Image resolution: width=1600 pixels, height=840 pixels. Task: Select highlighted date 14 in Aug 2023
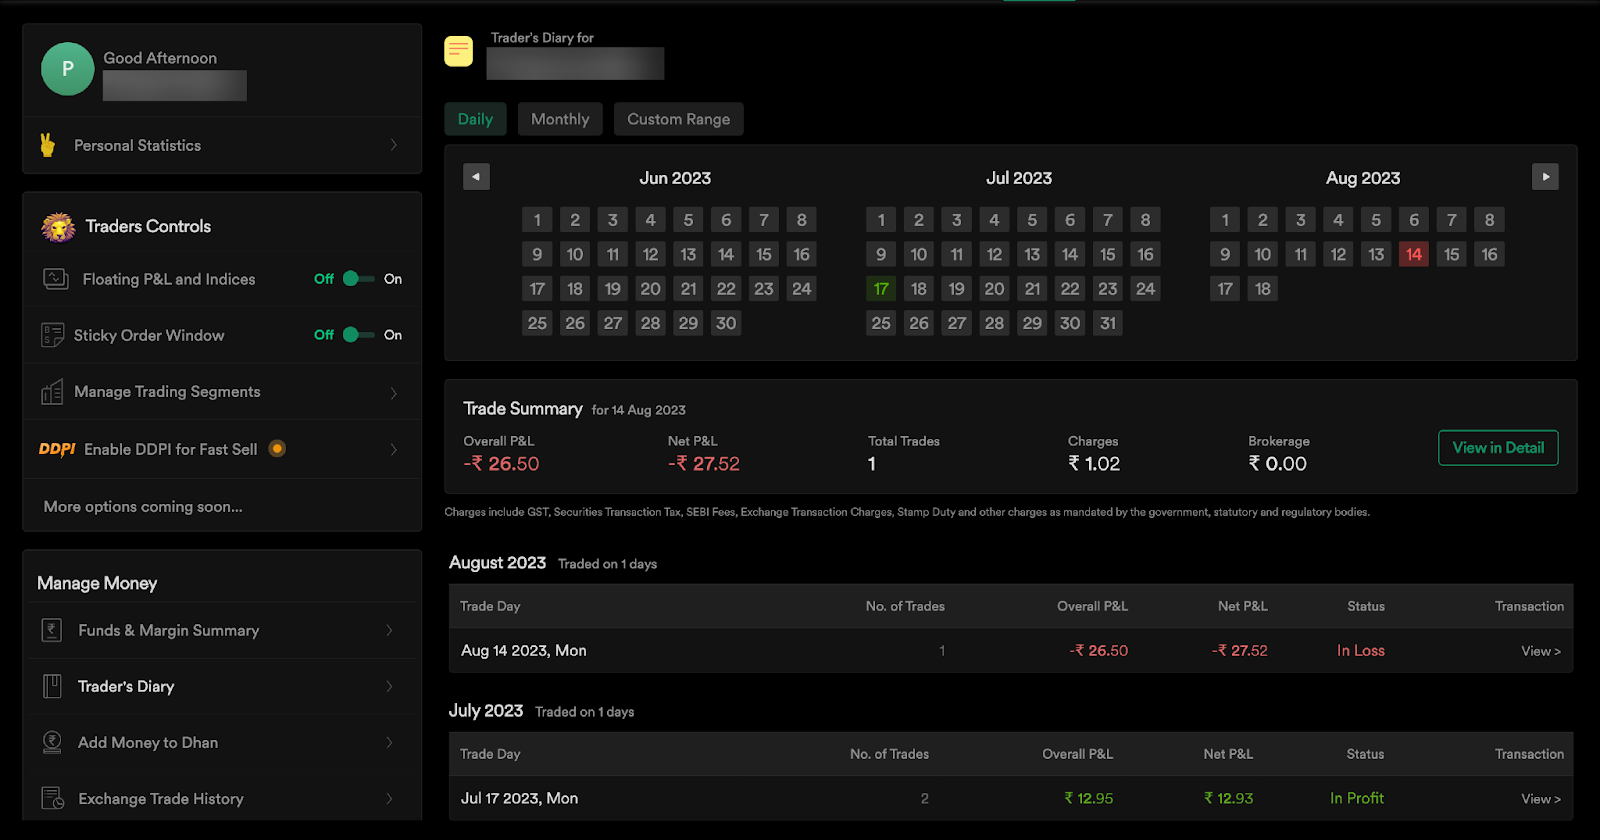(x=1414, y=254)
